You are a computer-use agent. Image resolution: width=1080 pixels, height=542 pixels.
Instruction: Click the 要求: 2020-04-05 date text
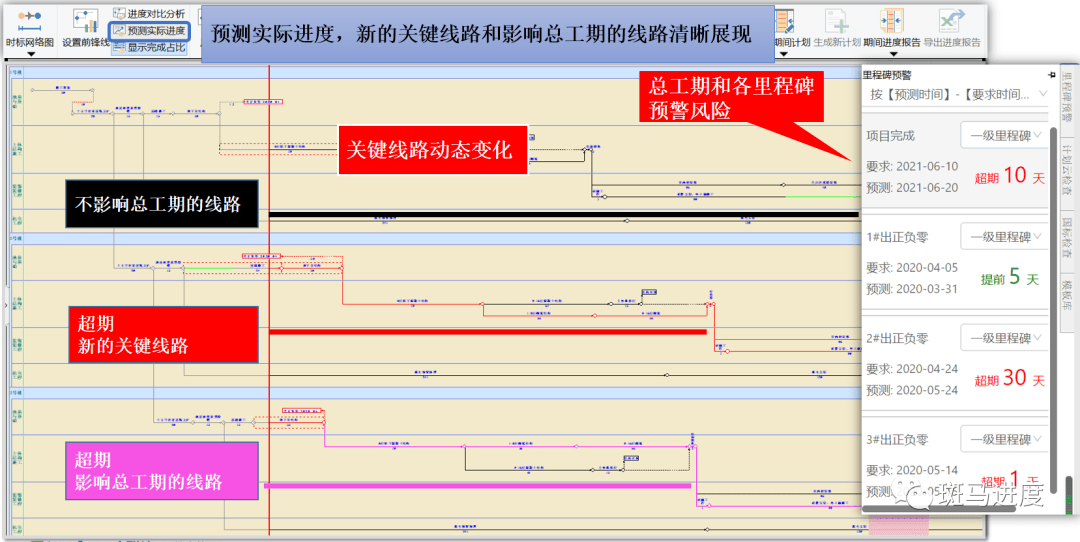click(x=912, y=267)
